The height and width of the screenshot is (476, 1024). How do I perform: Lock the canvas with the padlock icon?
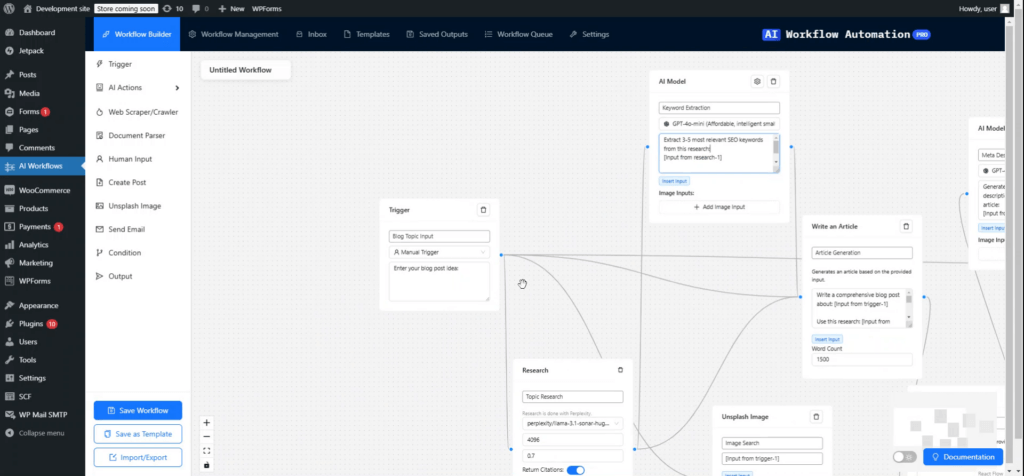(206, 465)
